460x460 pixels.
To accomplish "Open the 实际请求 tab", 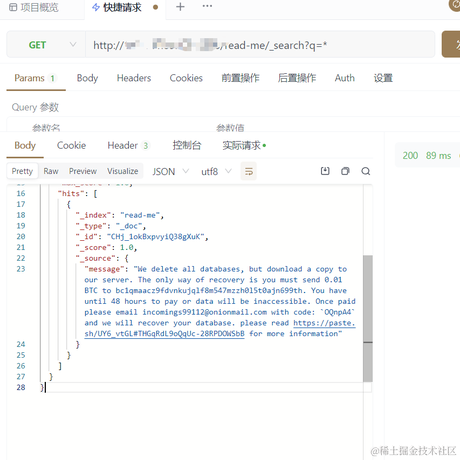I will [244, 145].
